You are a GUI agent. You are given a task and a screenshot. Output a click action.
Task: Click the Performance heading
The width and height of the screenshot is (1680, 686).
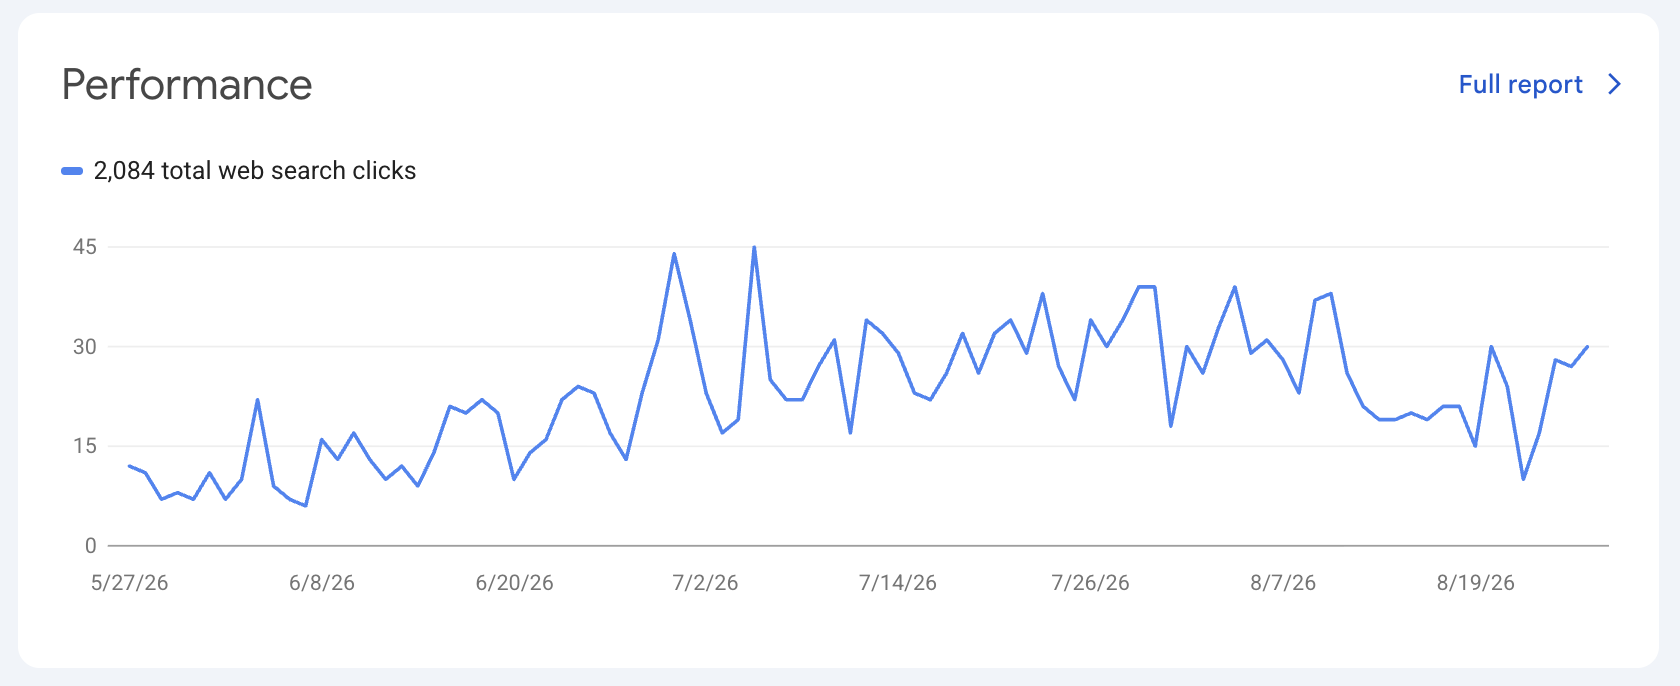187,85
